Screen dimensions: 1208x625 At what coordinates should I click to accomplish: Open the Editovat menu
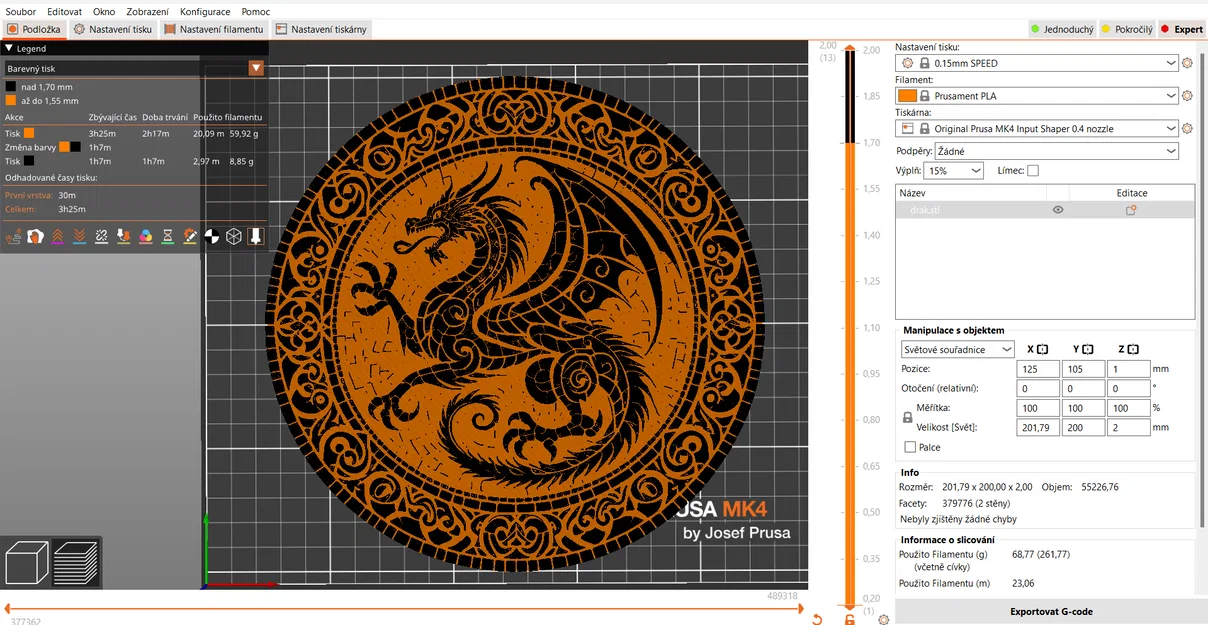(64, 11)
